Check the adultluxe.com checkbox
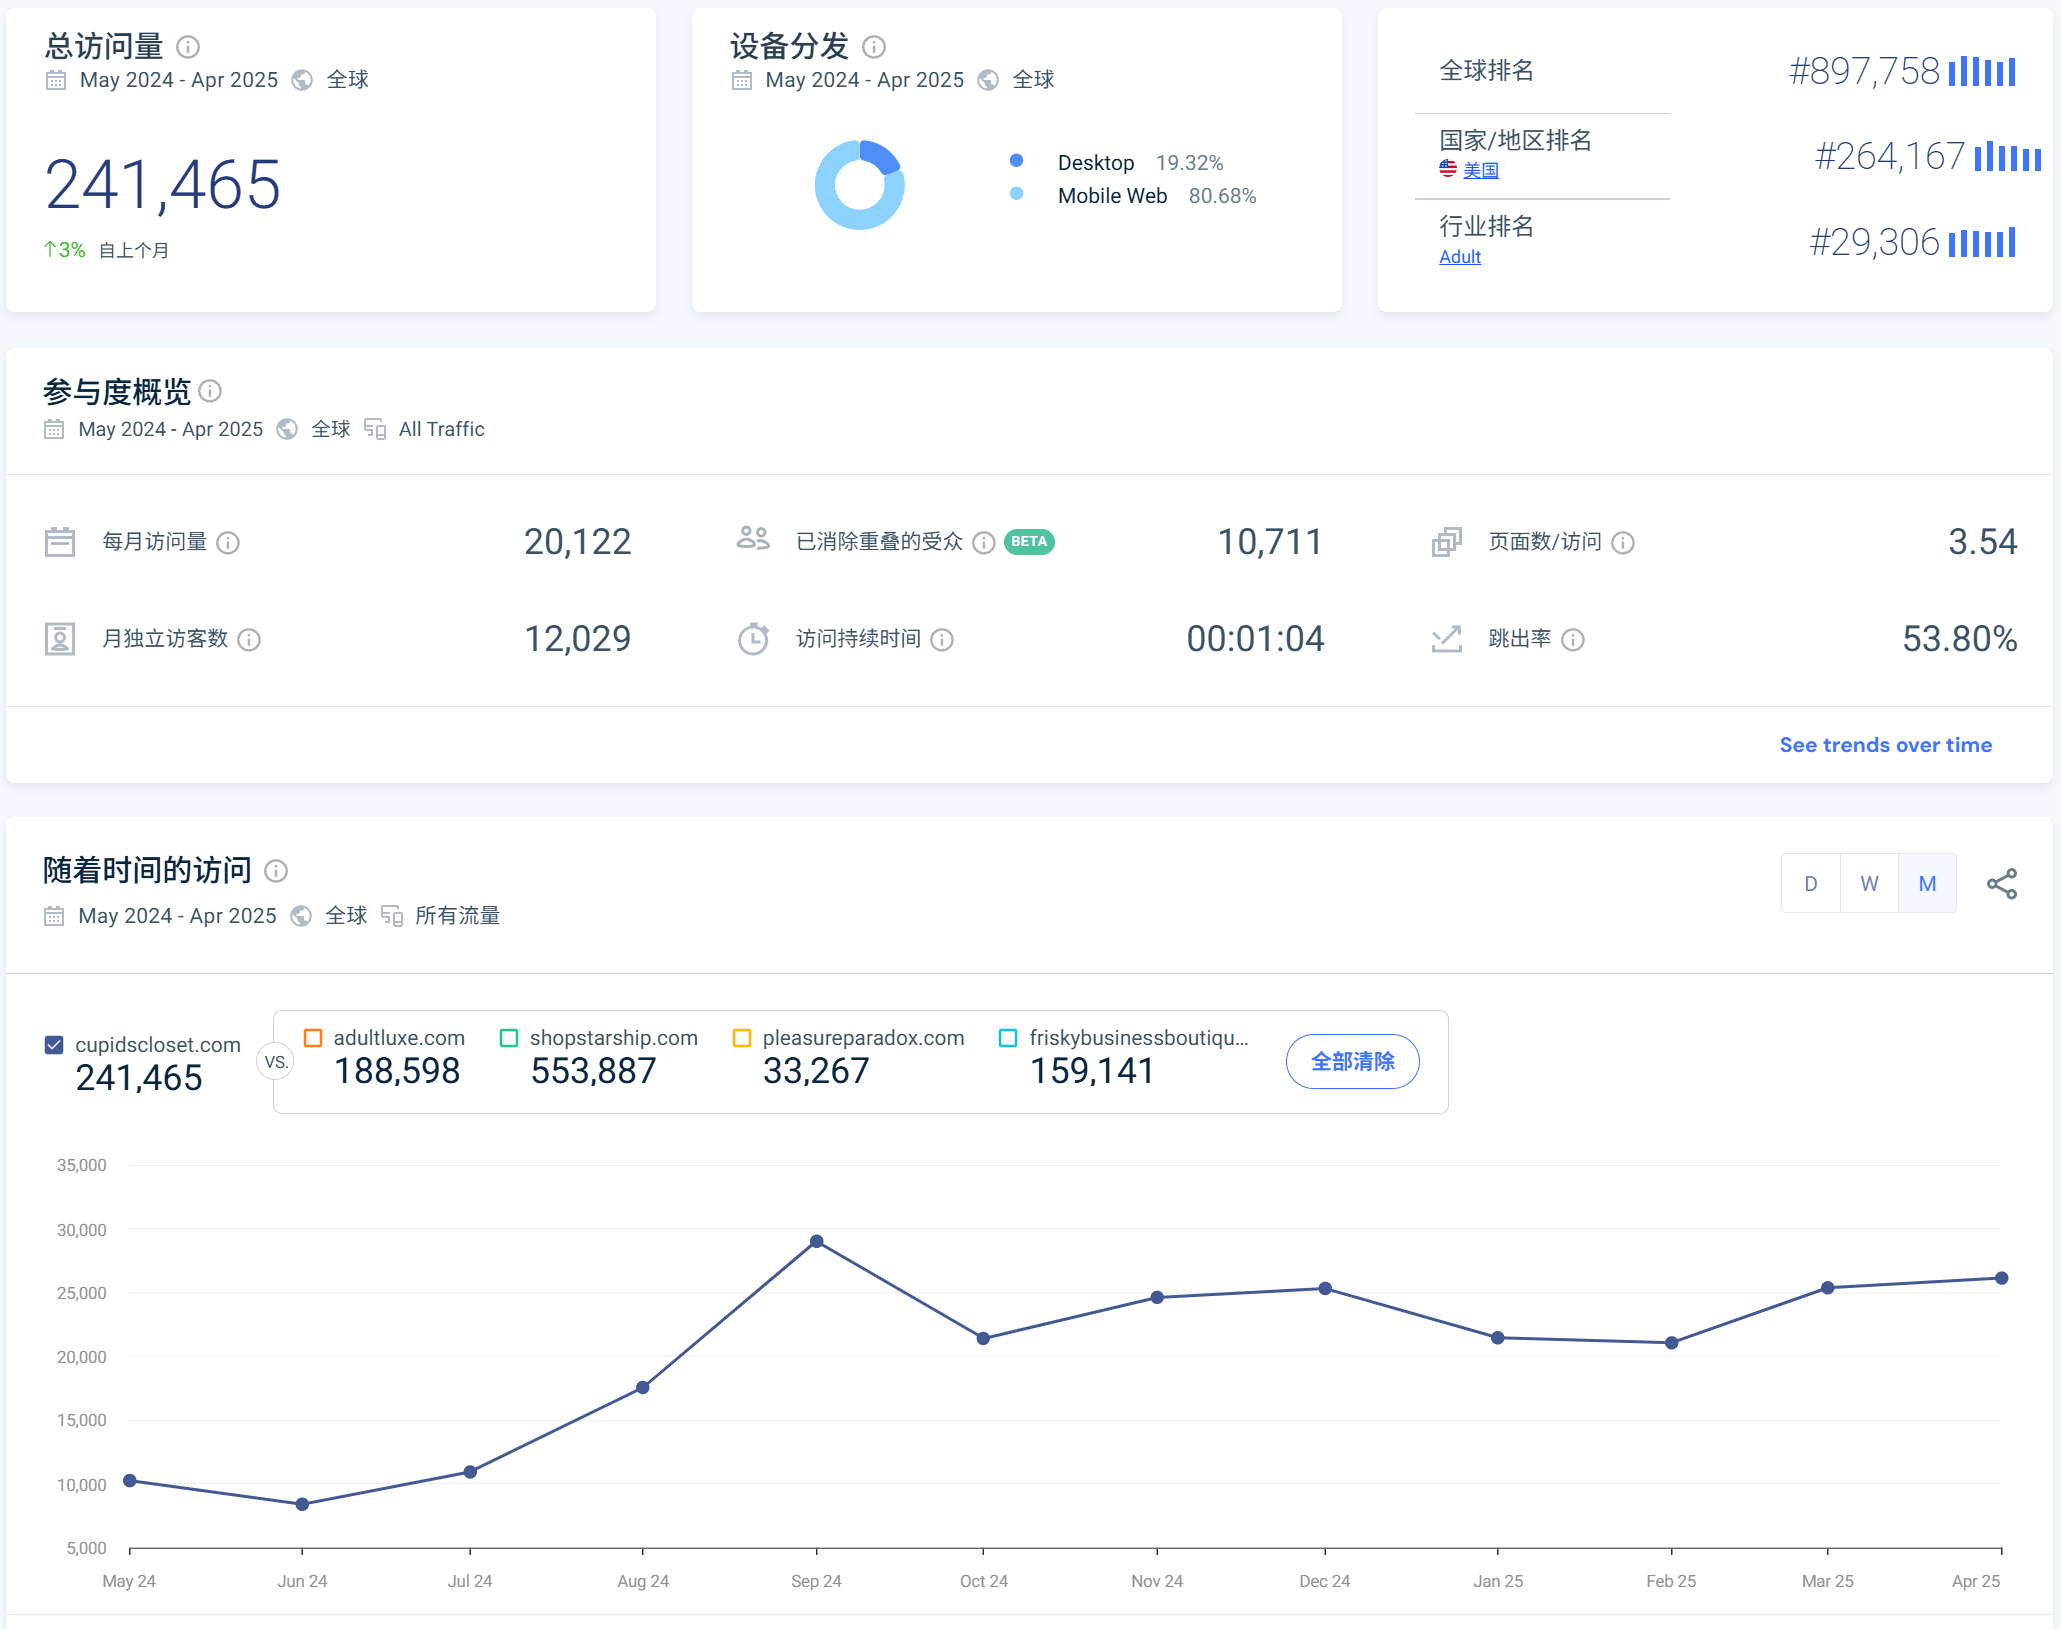The width and height of the screenshot is (2061, 1629). 313,1038
